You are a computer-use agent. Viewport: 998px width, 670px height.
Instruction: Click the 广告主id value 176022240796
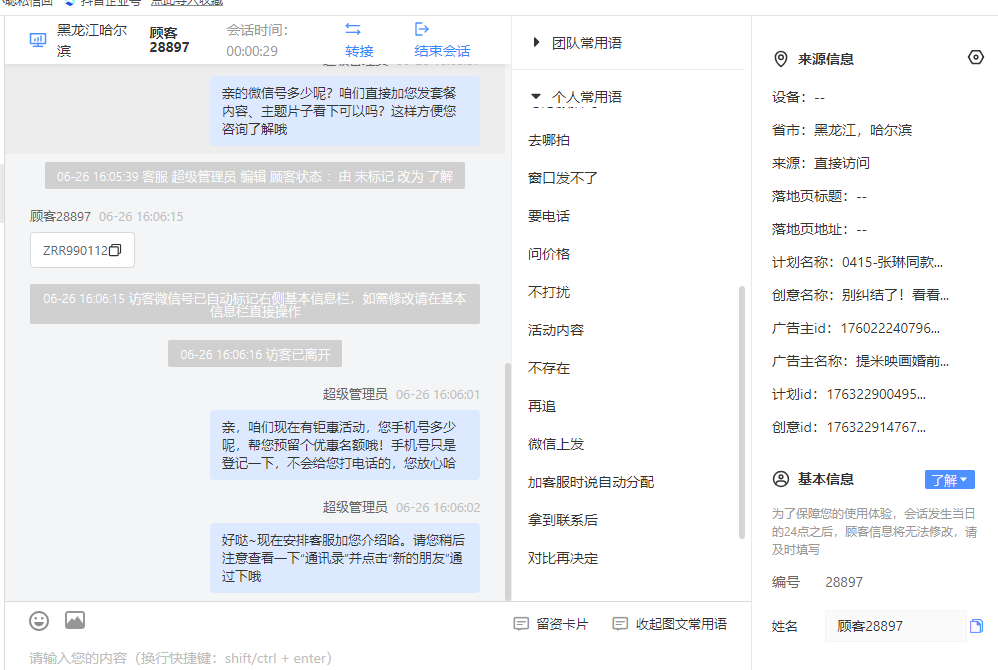pos(890,328)
